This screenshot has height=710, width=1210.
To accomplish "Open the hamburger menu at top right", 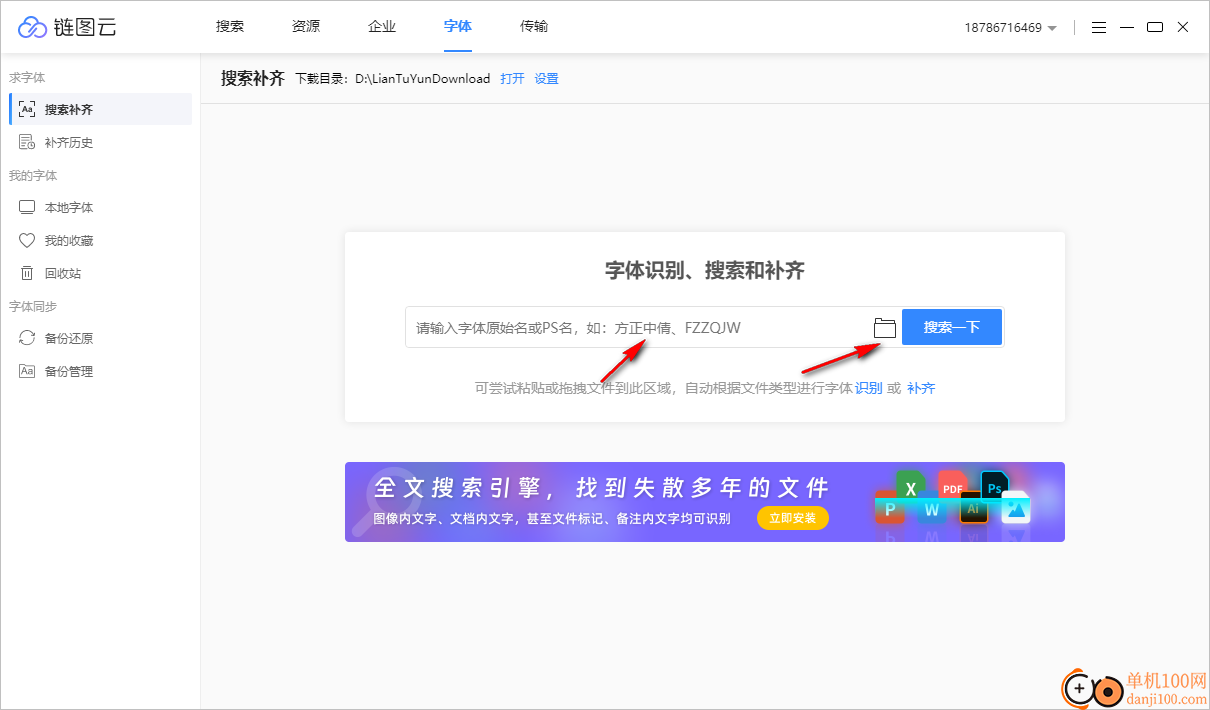I will coord(1098,27).
